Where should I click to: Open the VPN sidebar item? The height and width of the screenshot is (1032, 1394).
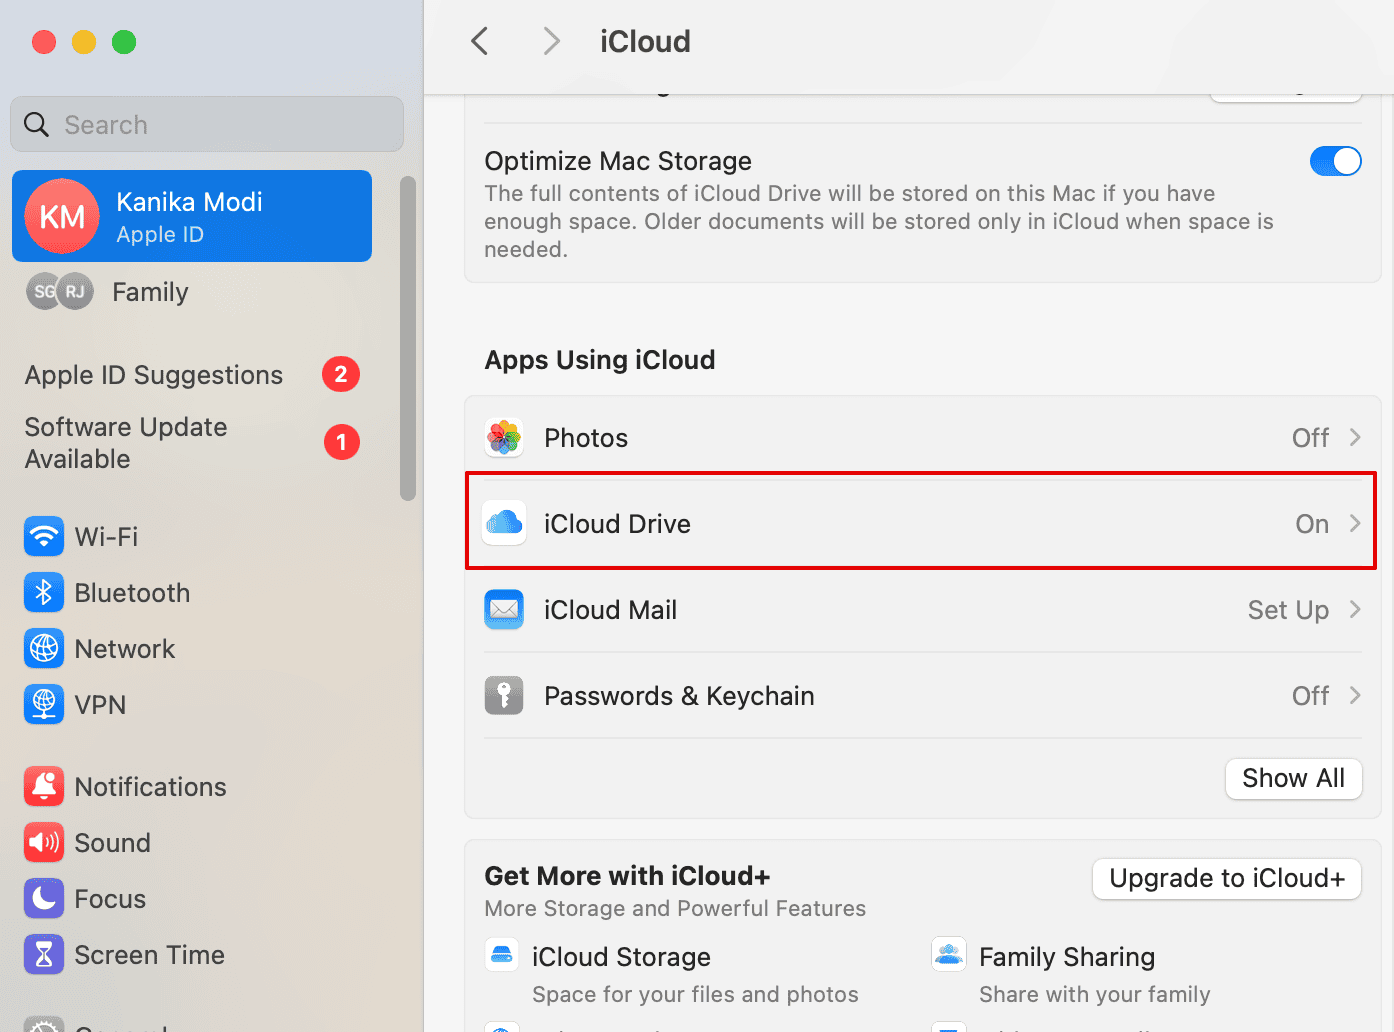coord(100,705)
